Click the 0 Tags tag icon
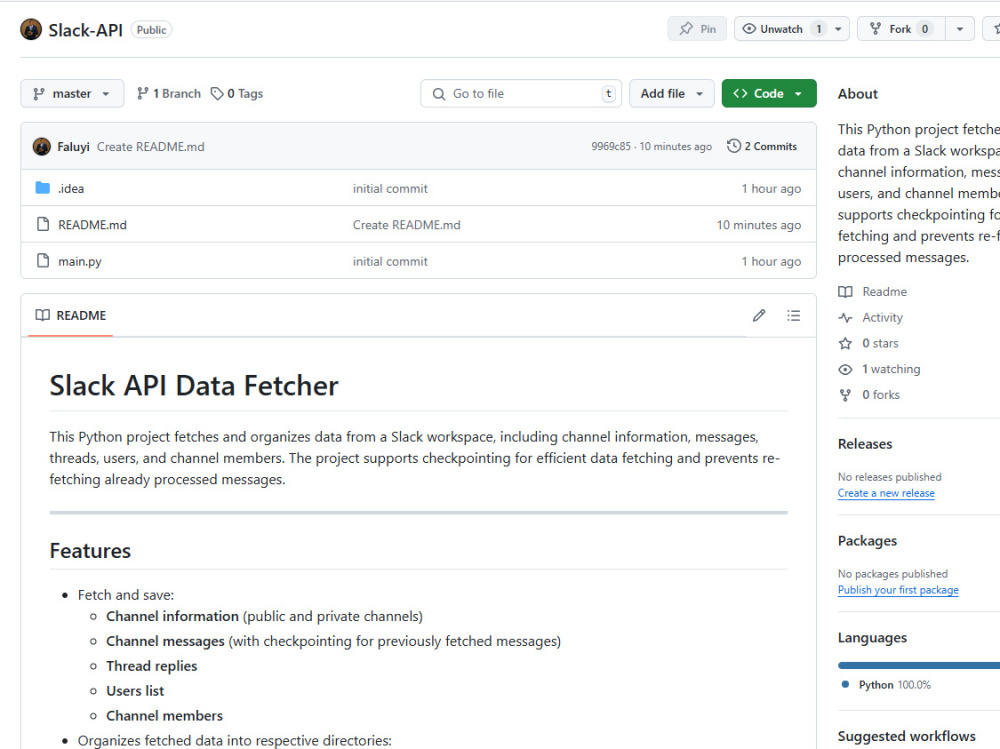 (217, 94)
